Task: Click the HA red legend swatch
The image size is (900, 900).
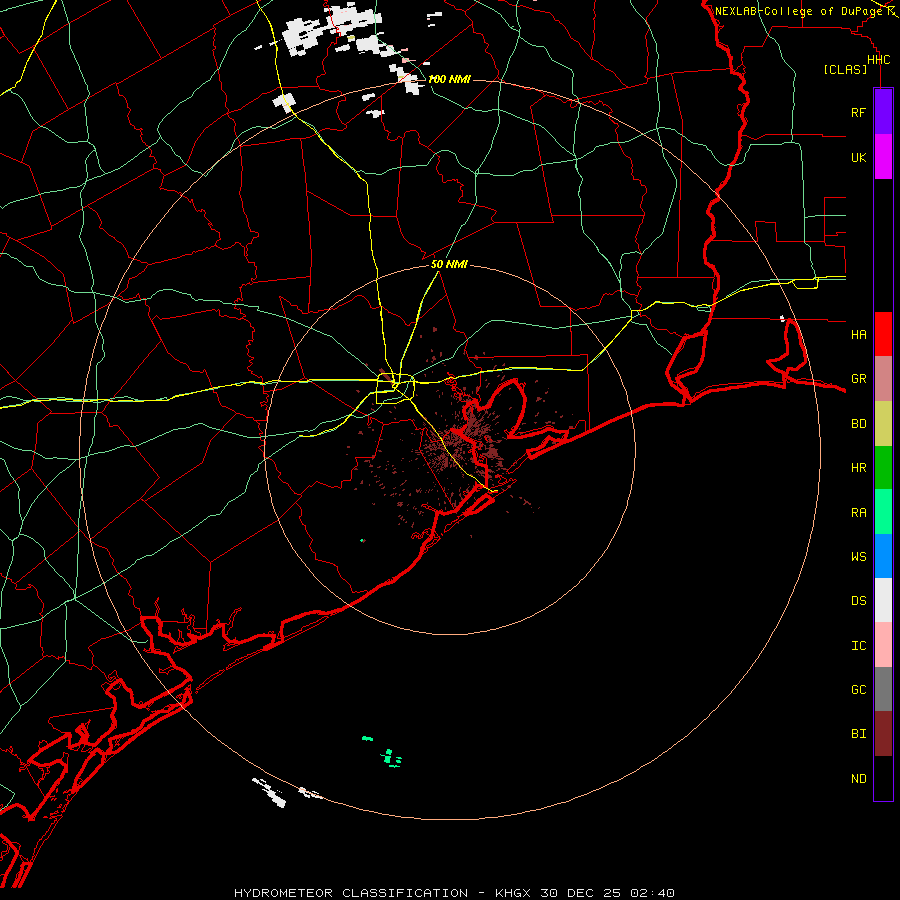Action: [x=883, y=334]
